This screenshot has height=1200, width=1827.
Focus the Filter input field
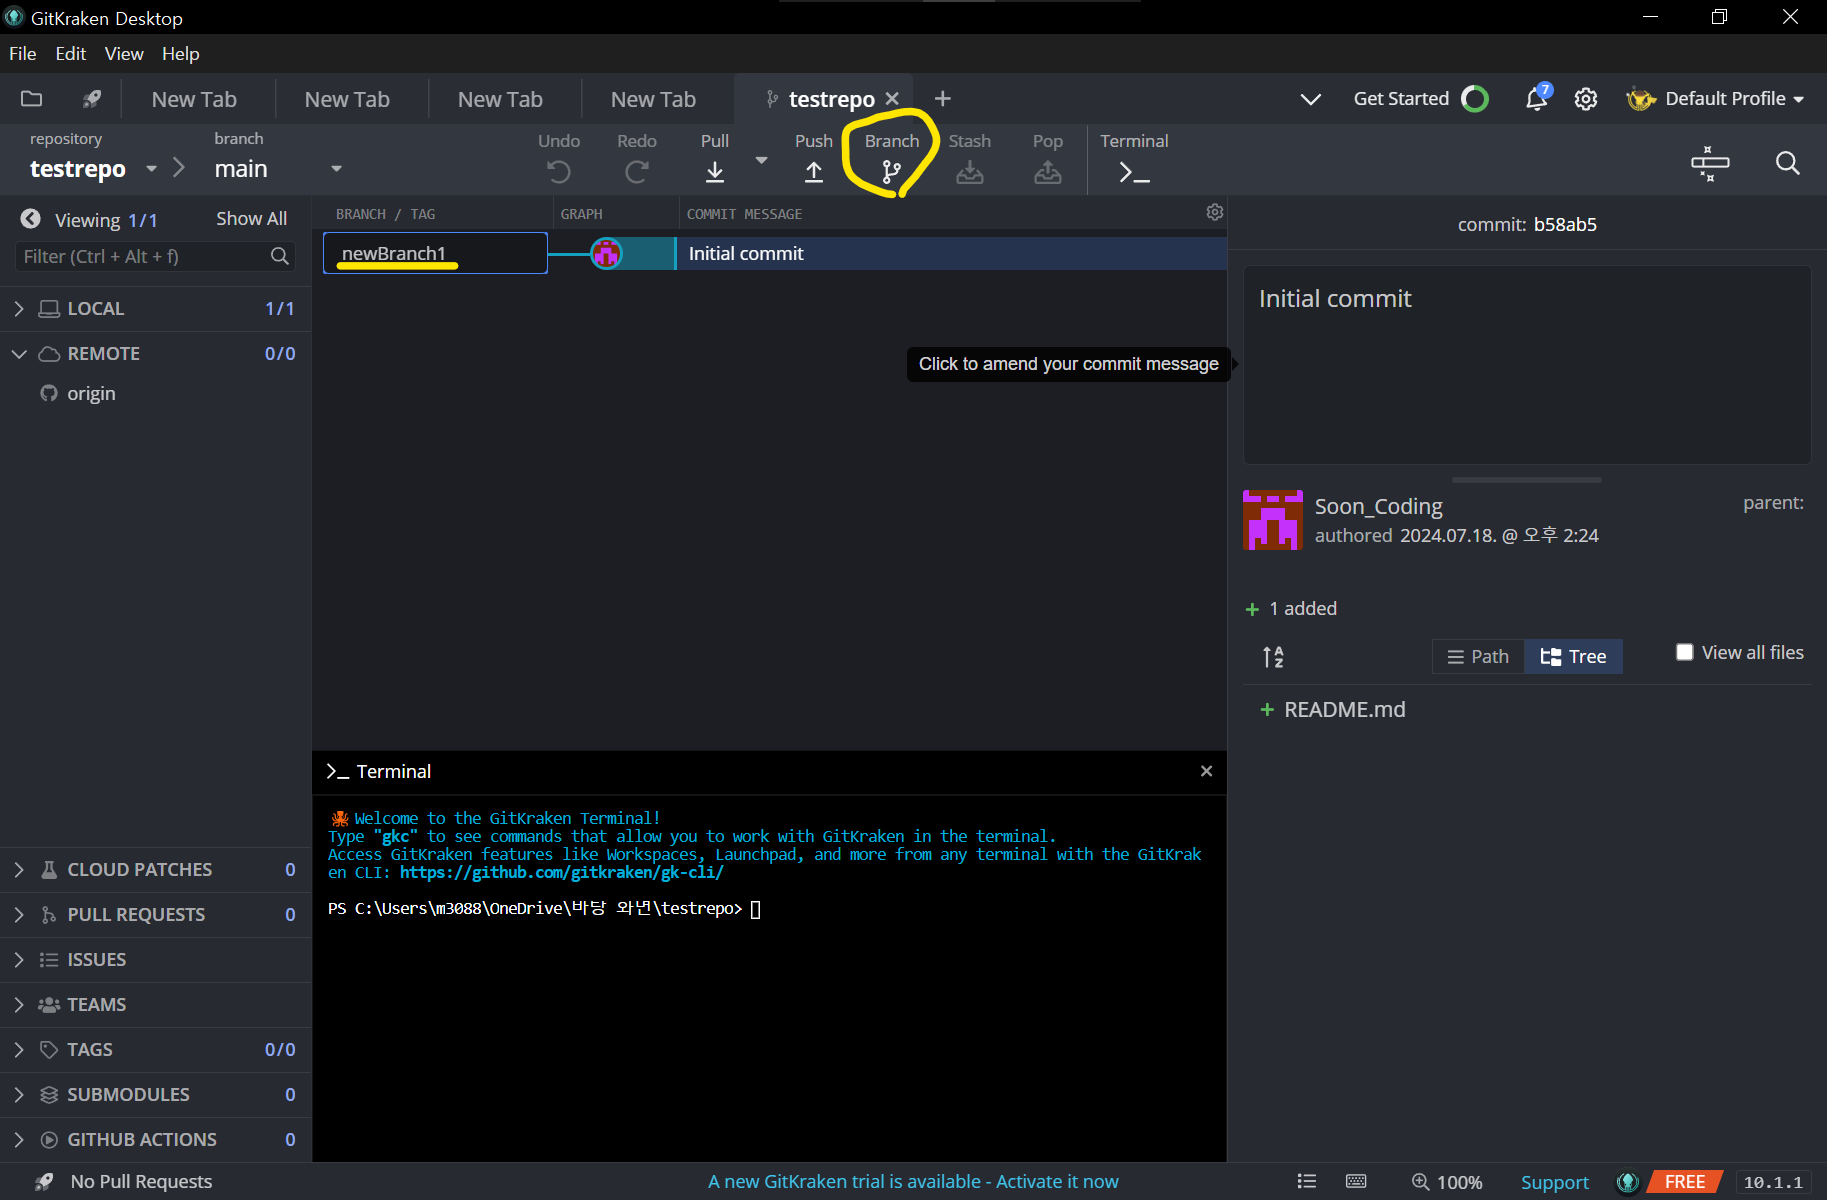tap(155, 256)
